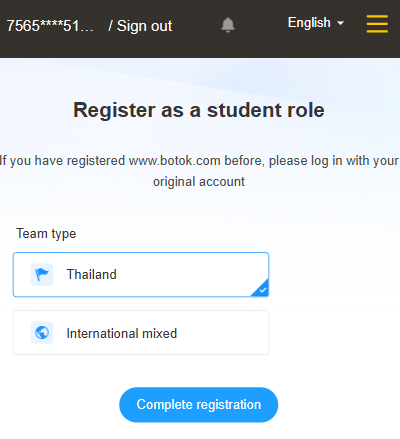Open the yellow hamburger menu
Viewport: 400px width, 439px height.
(377, 24)
